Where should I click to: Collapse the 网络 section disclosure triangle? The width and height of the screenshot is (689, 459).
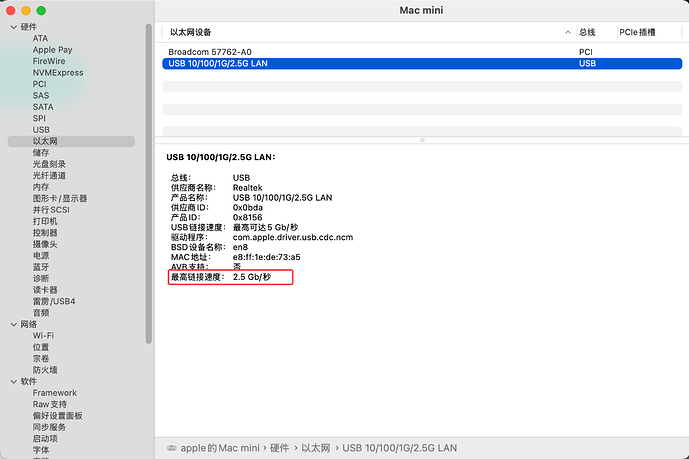(12, 324)
